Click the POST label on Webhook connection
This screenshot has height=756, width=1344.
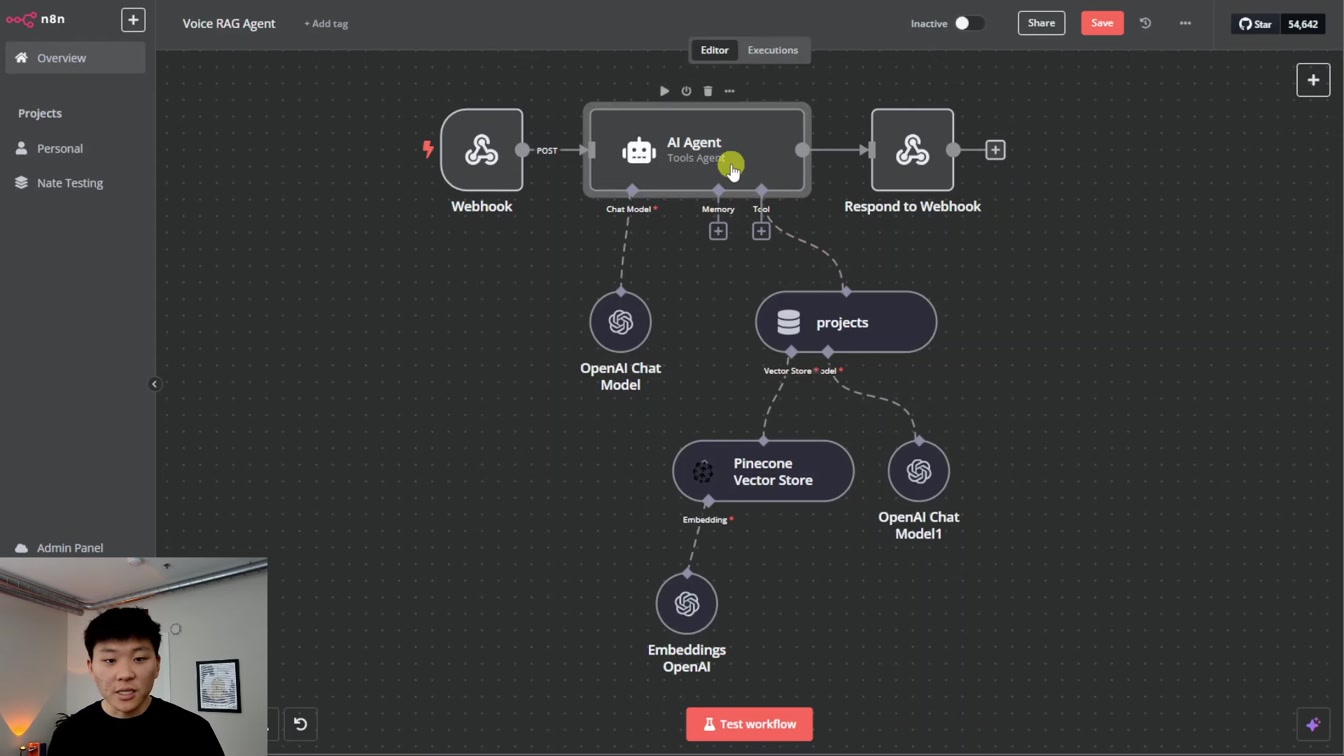(547, 151)
